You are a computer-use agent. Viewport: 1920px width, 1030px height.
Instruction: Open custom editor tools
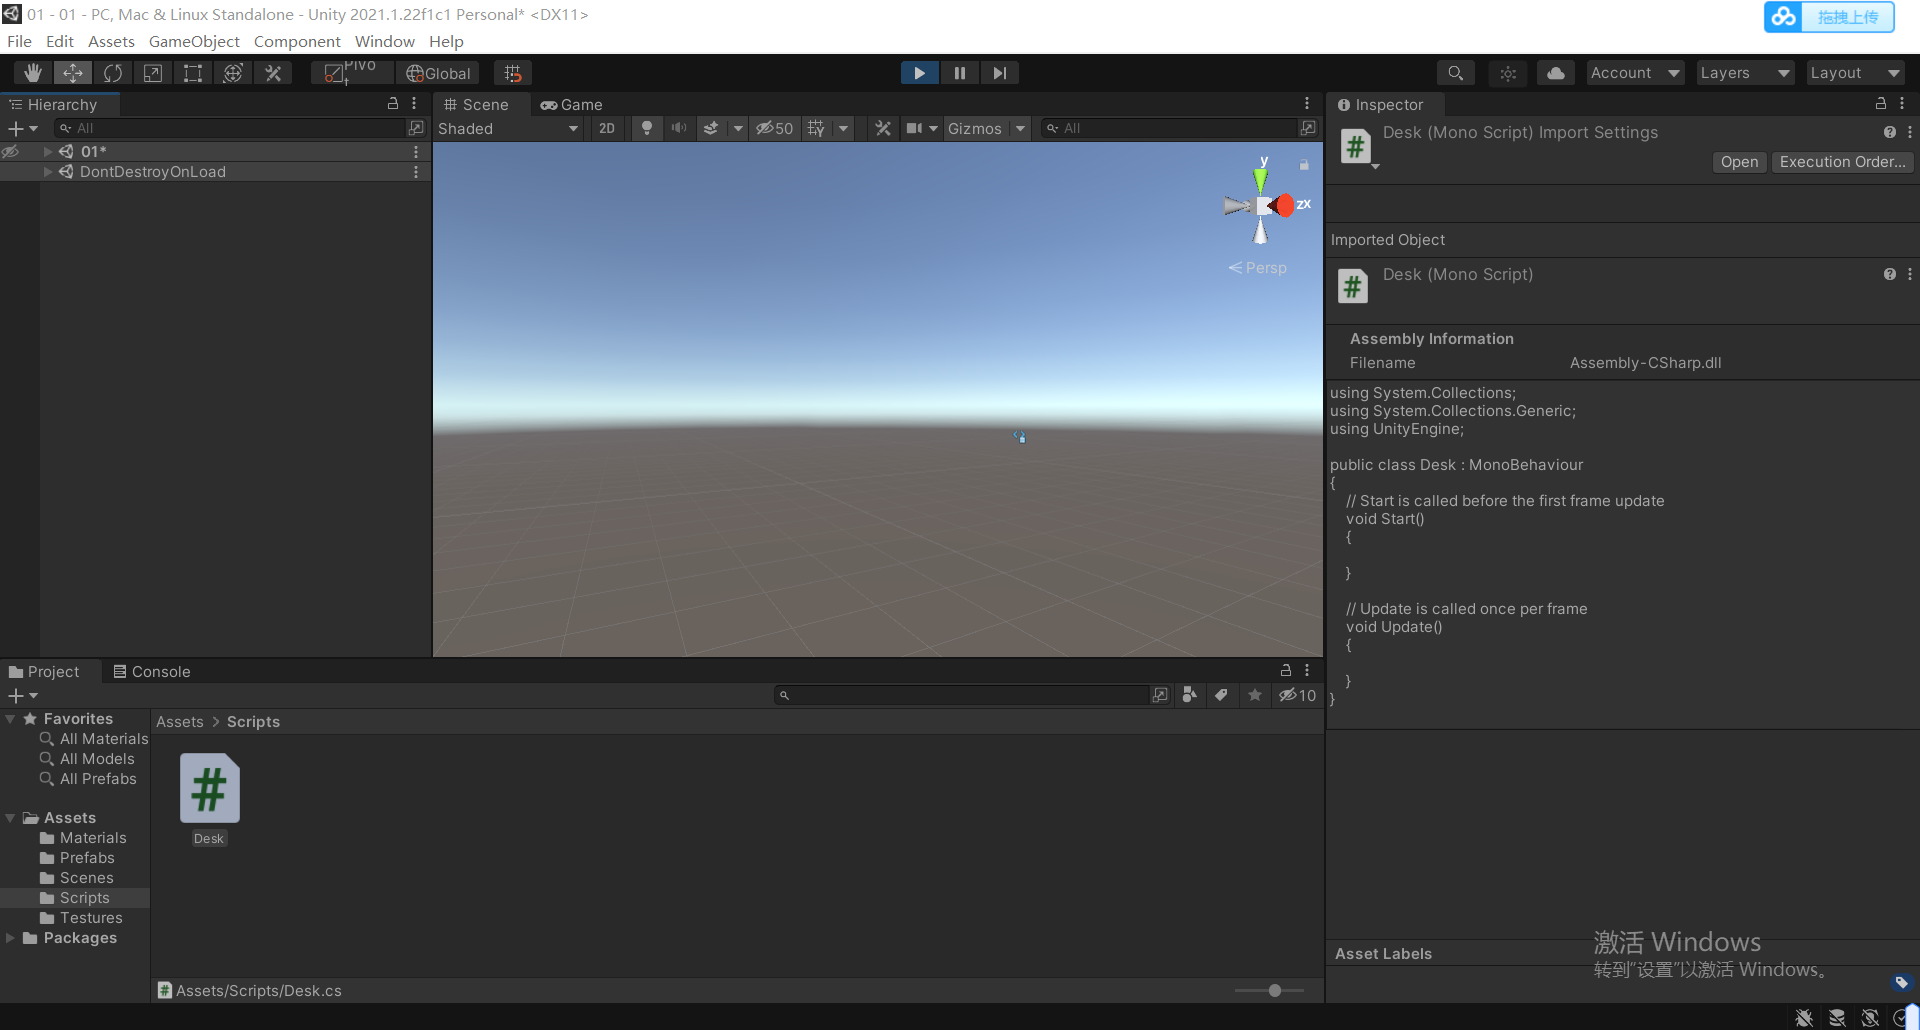point(273,73)
